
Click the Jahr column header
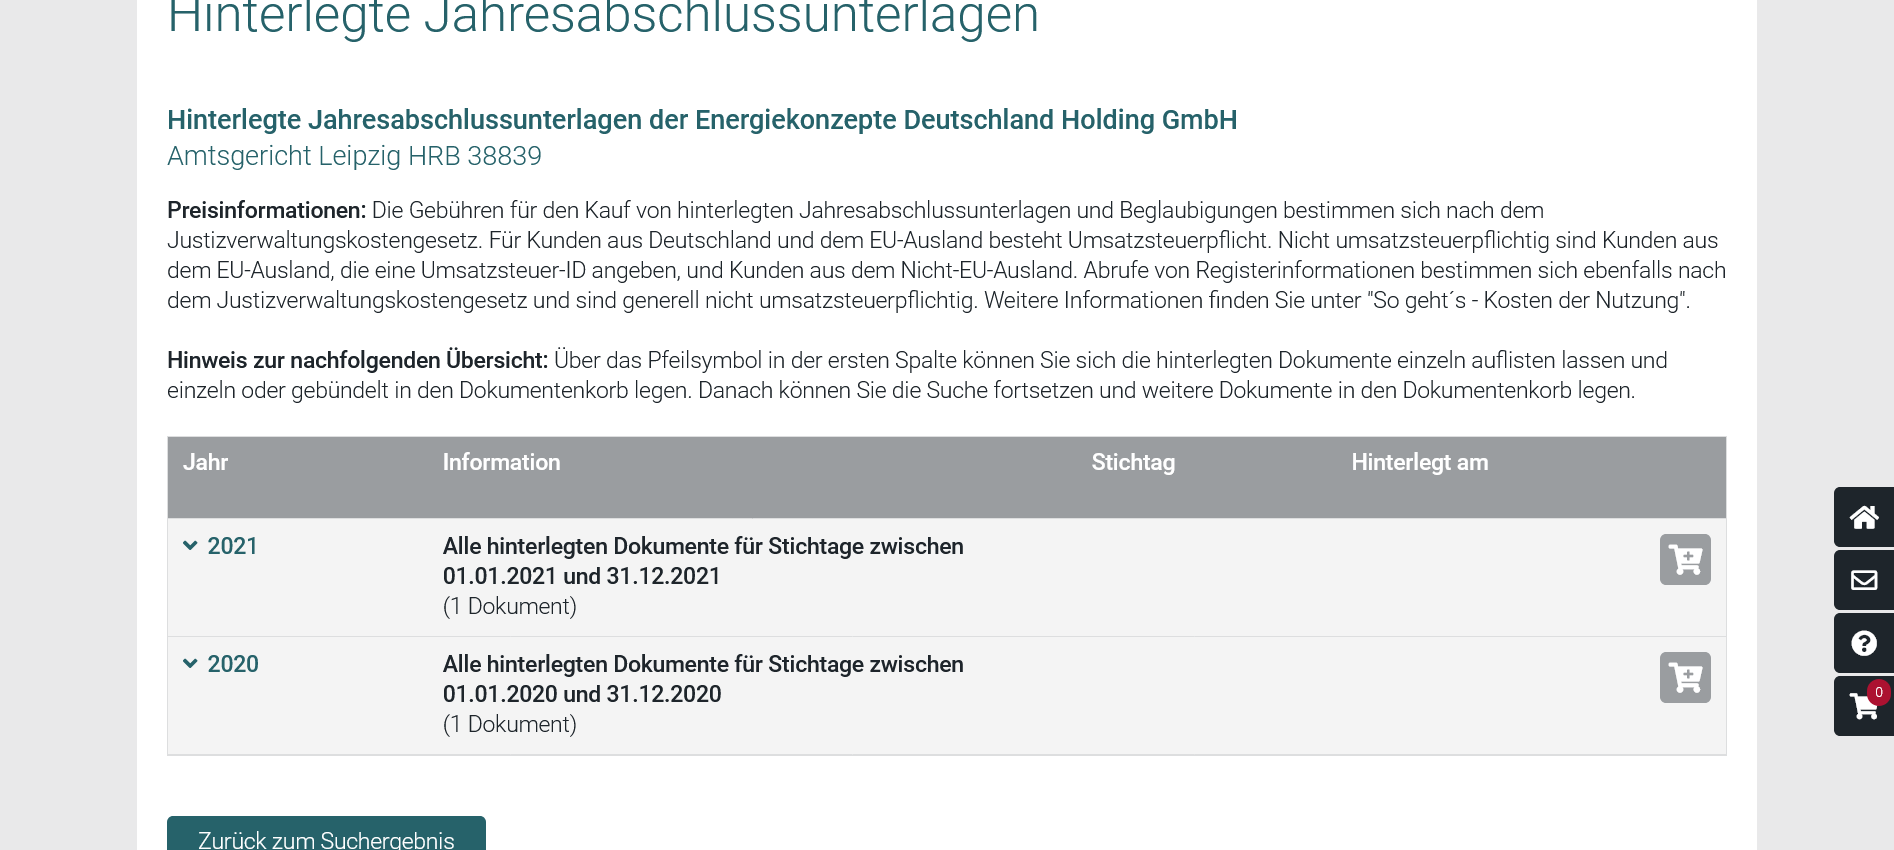[x=205, y=462]
